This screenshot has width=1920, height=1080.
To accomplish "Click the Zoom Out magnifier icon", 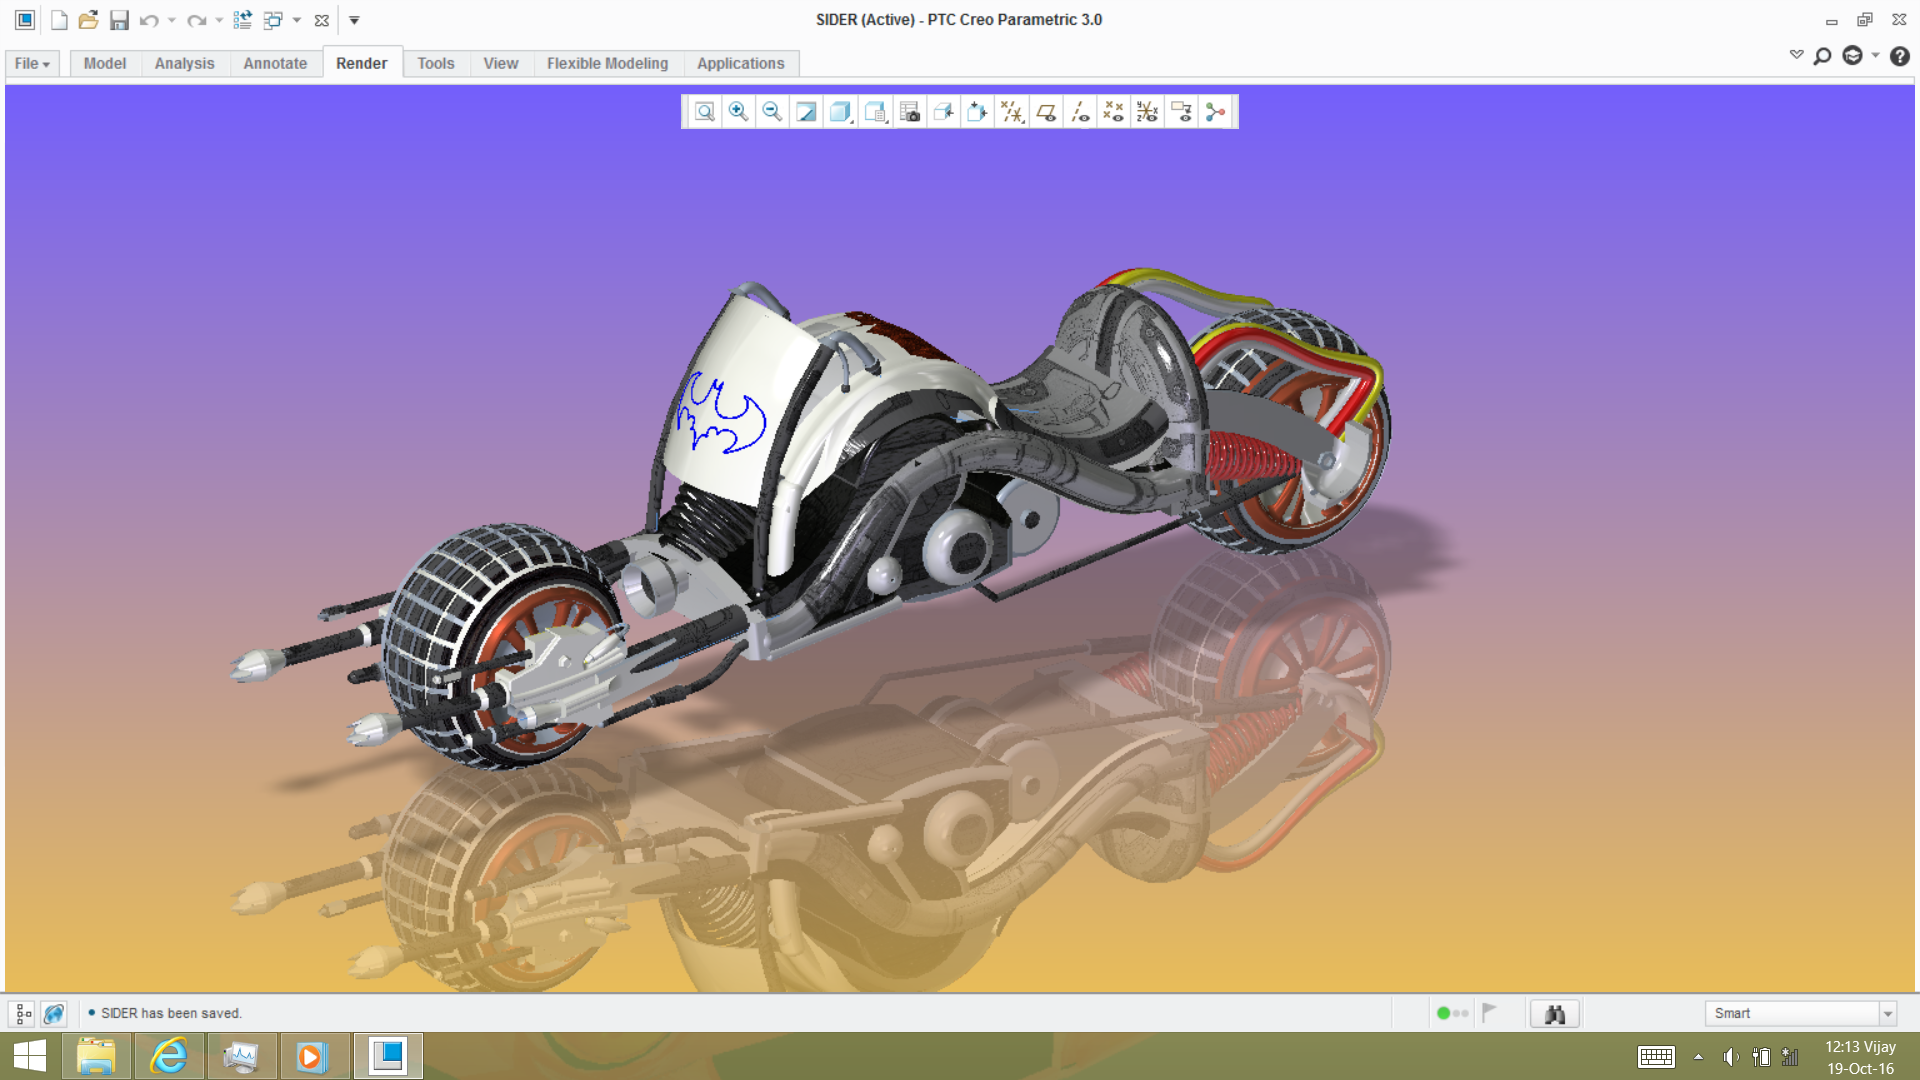I will pos(772,112).
